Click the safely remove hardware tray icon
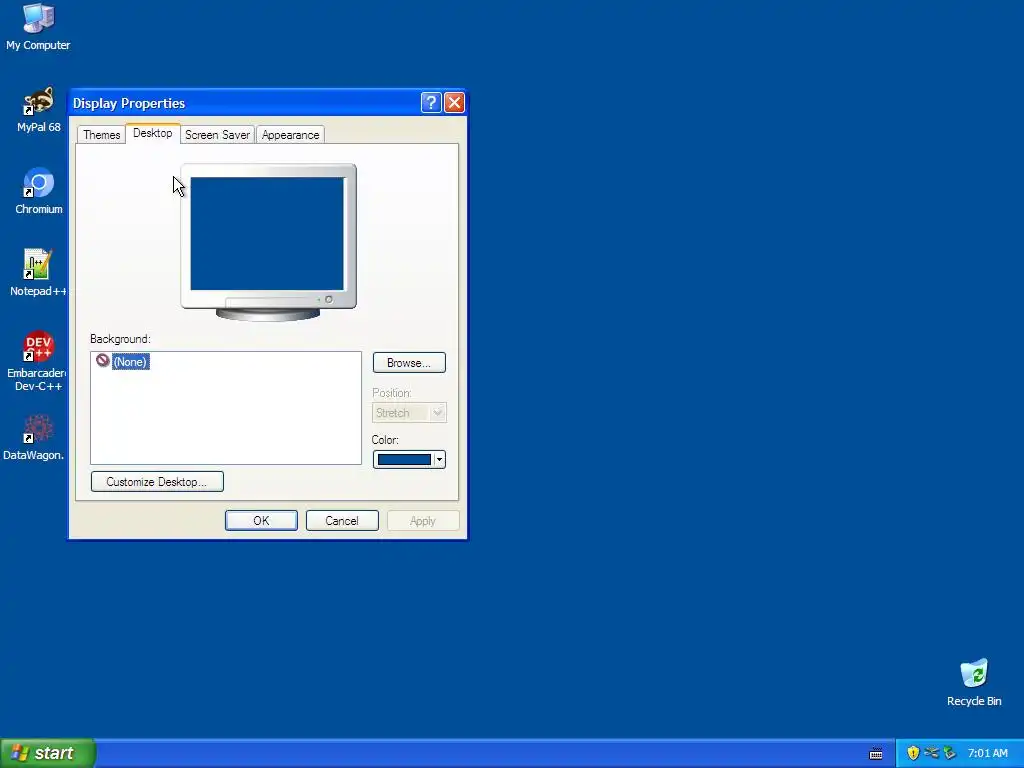1024x768 pixels. pos(950,753)
